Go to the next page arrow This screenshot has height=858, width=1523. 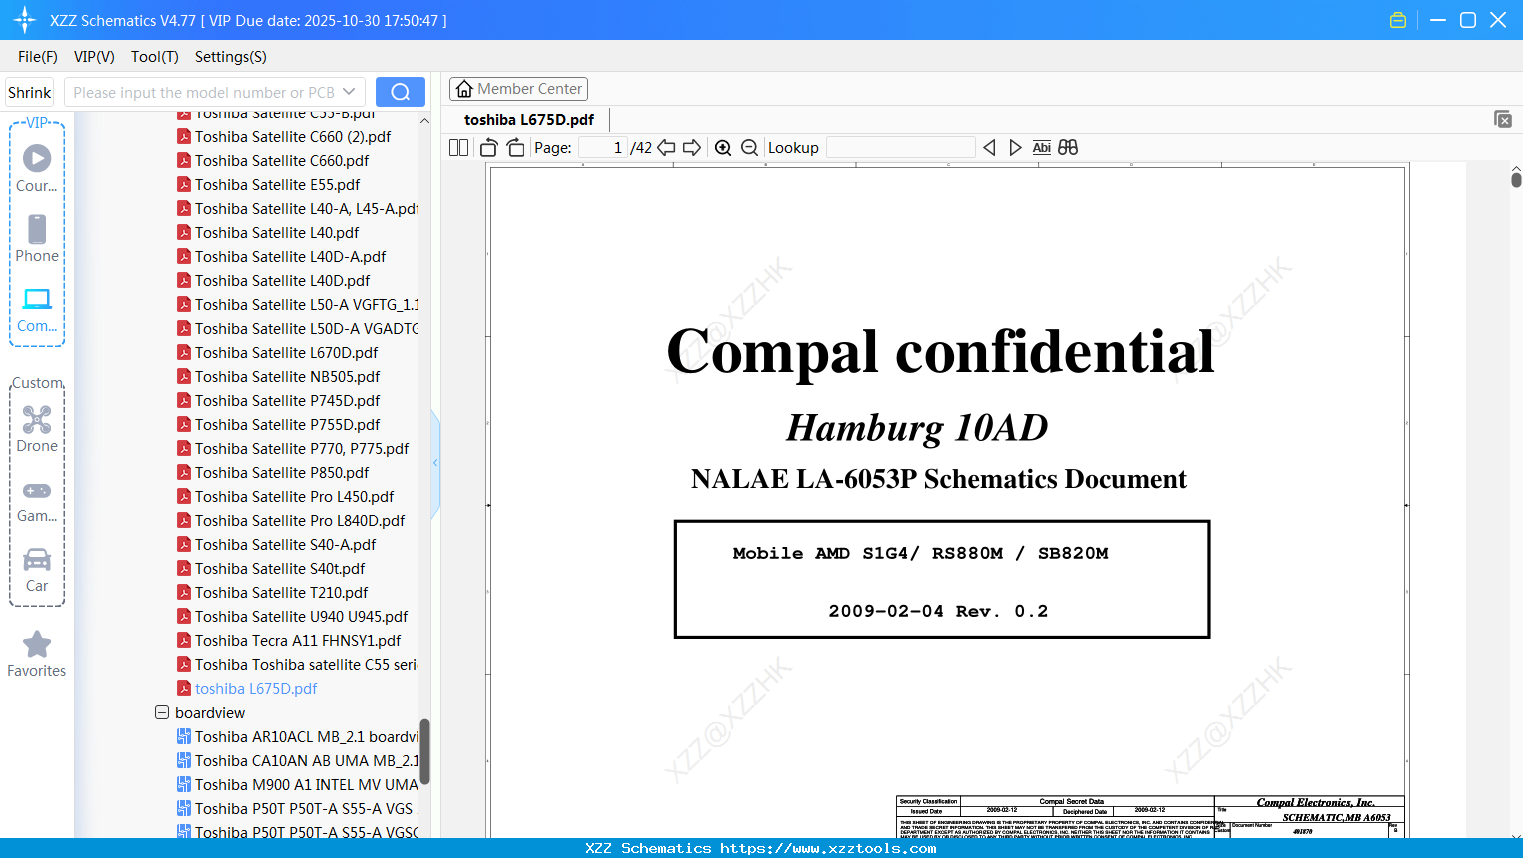click(692, 148)
